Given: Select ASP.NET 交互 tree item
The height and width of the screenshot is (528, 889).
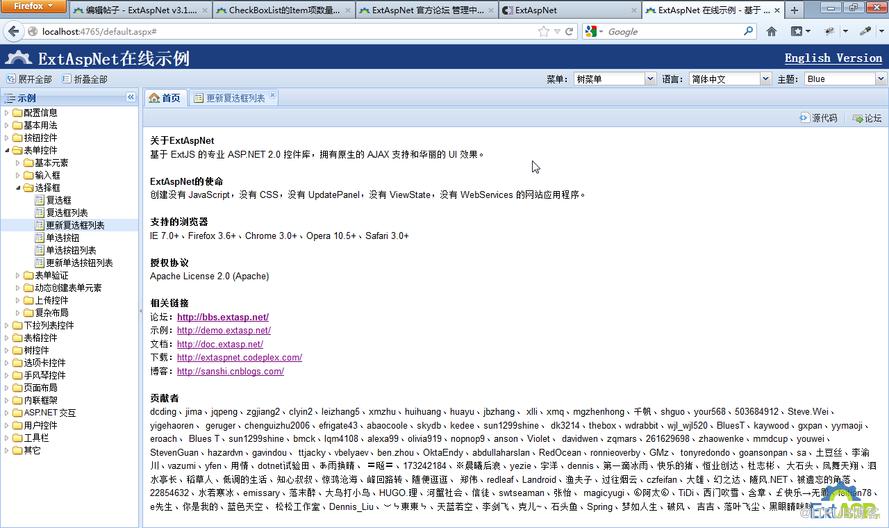Looking at the screenshot, I should 49,413.
